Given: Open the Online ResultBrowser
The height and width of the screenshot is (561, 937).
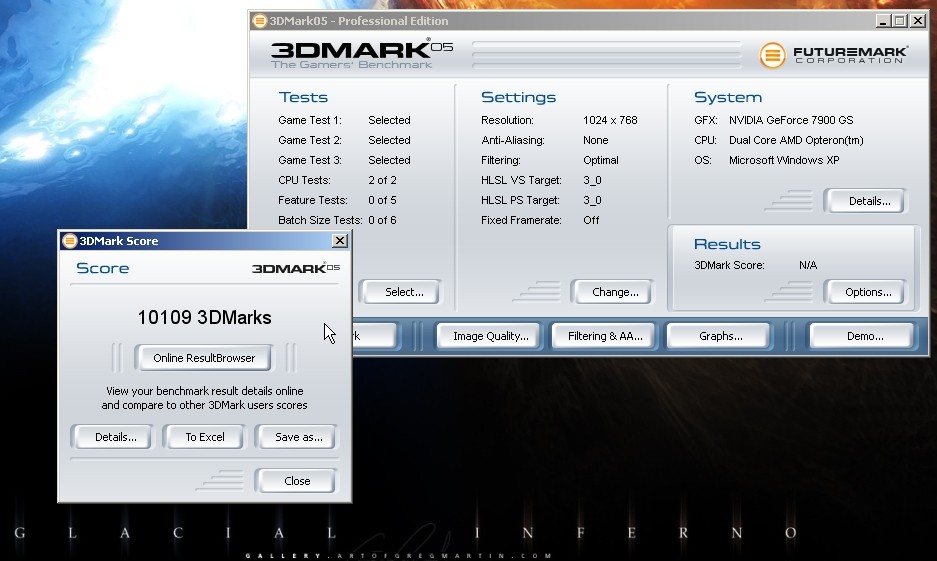Looking at the screenshot, I should tap(204, 358).
